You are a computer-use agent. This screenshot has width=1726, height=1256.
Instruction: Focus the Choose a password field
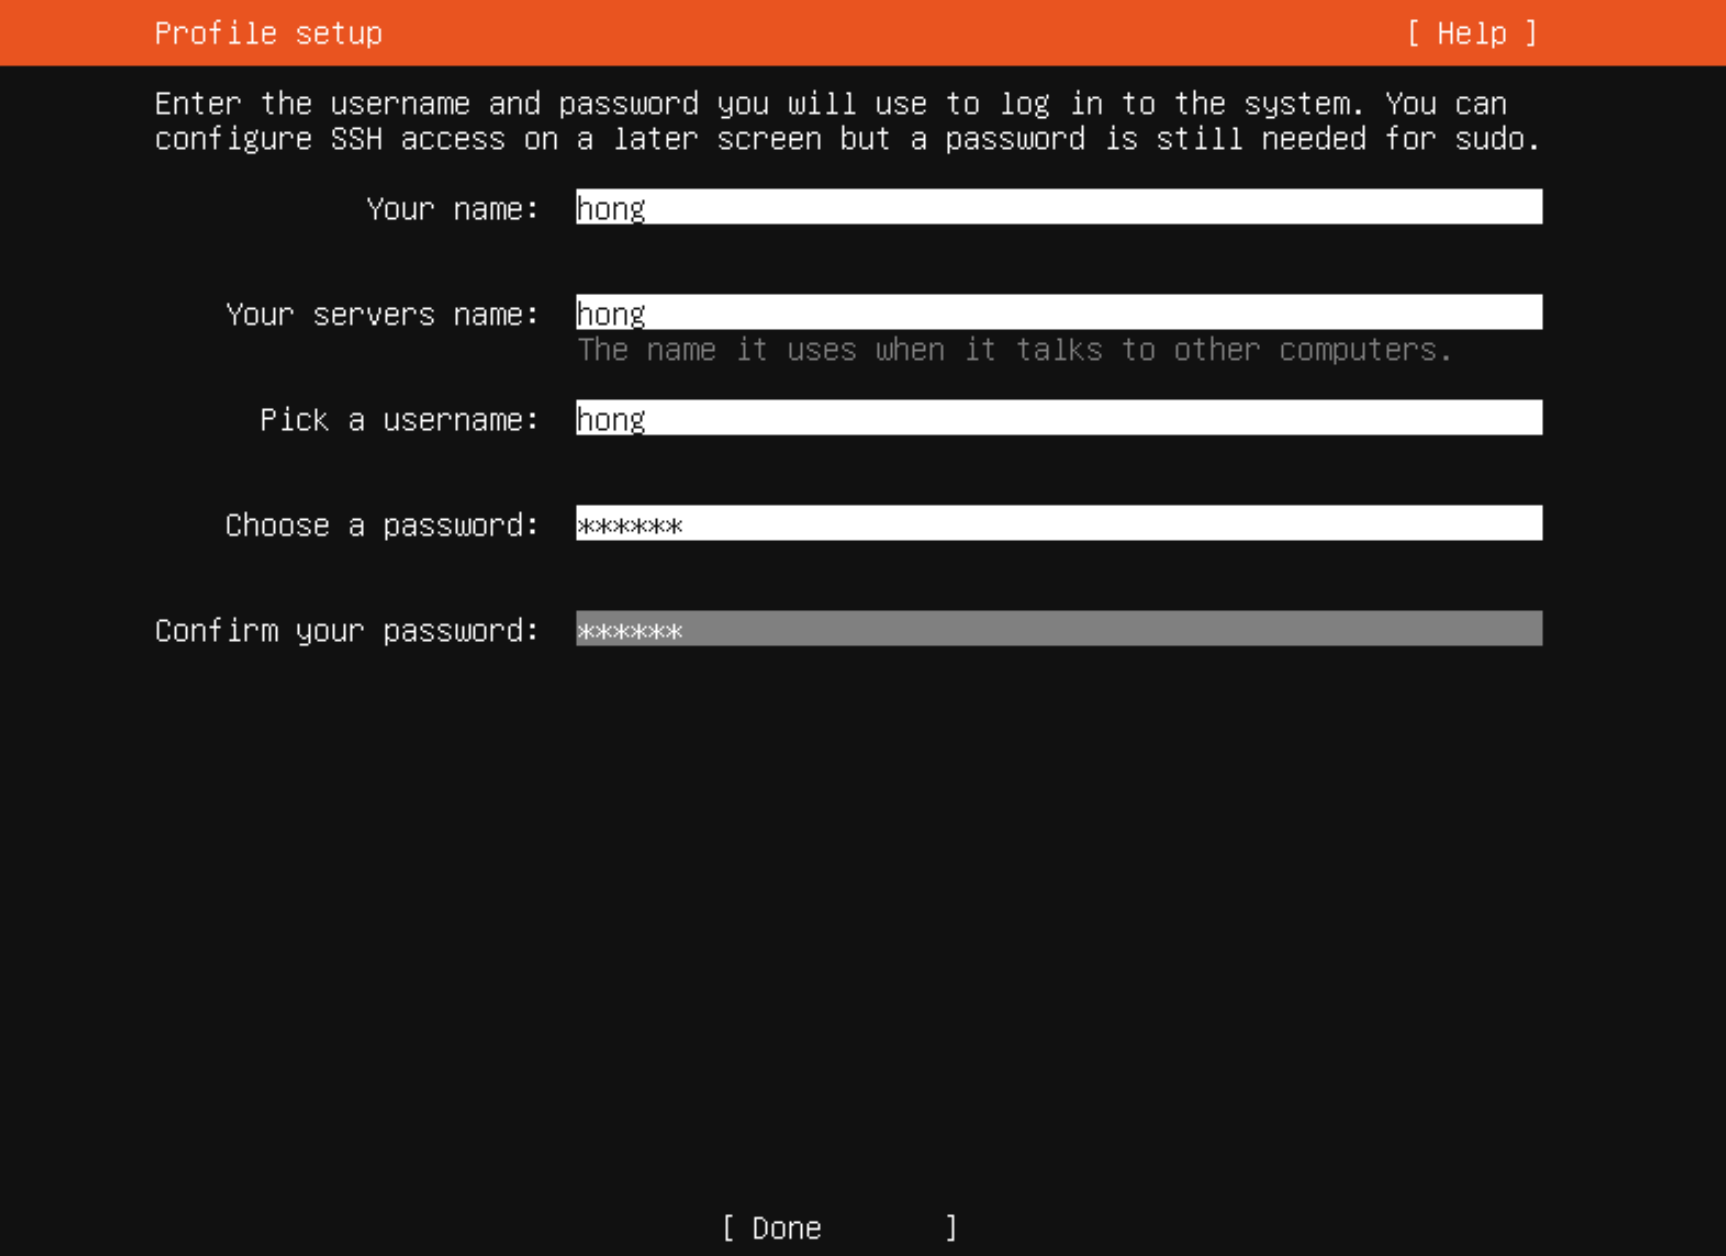tap(1058, 524)
